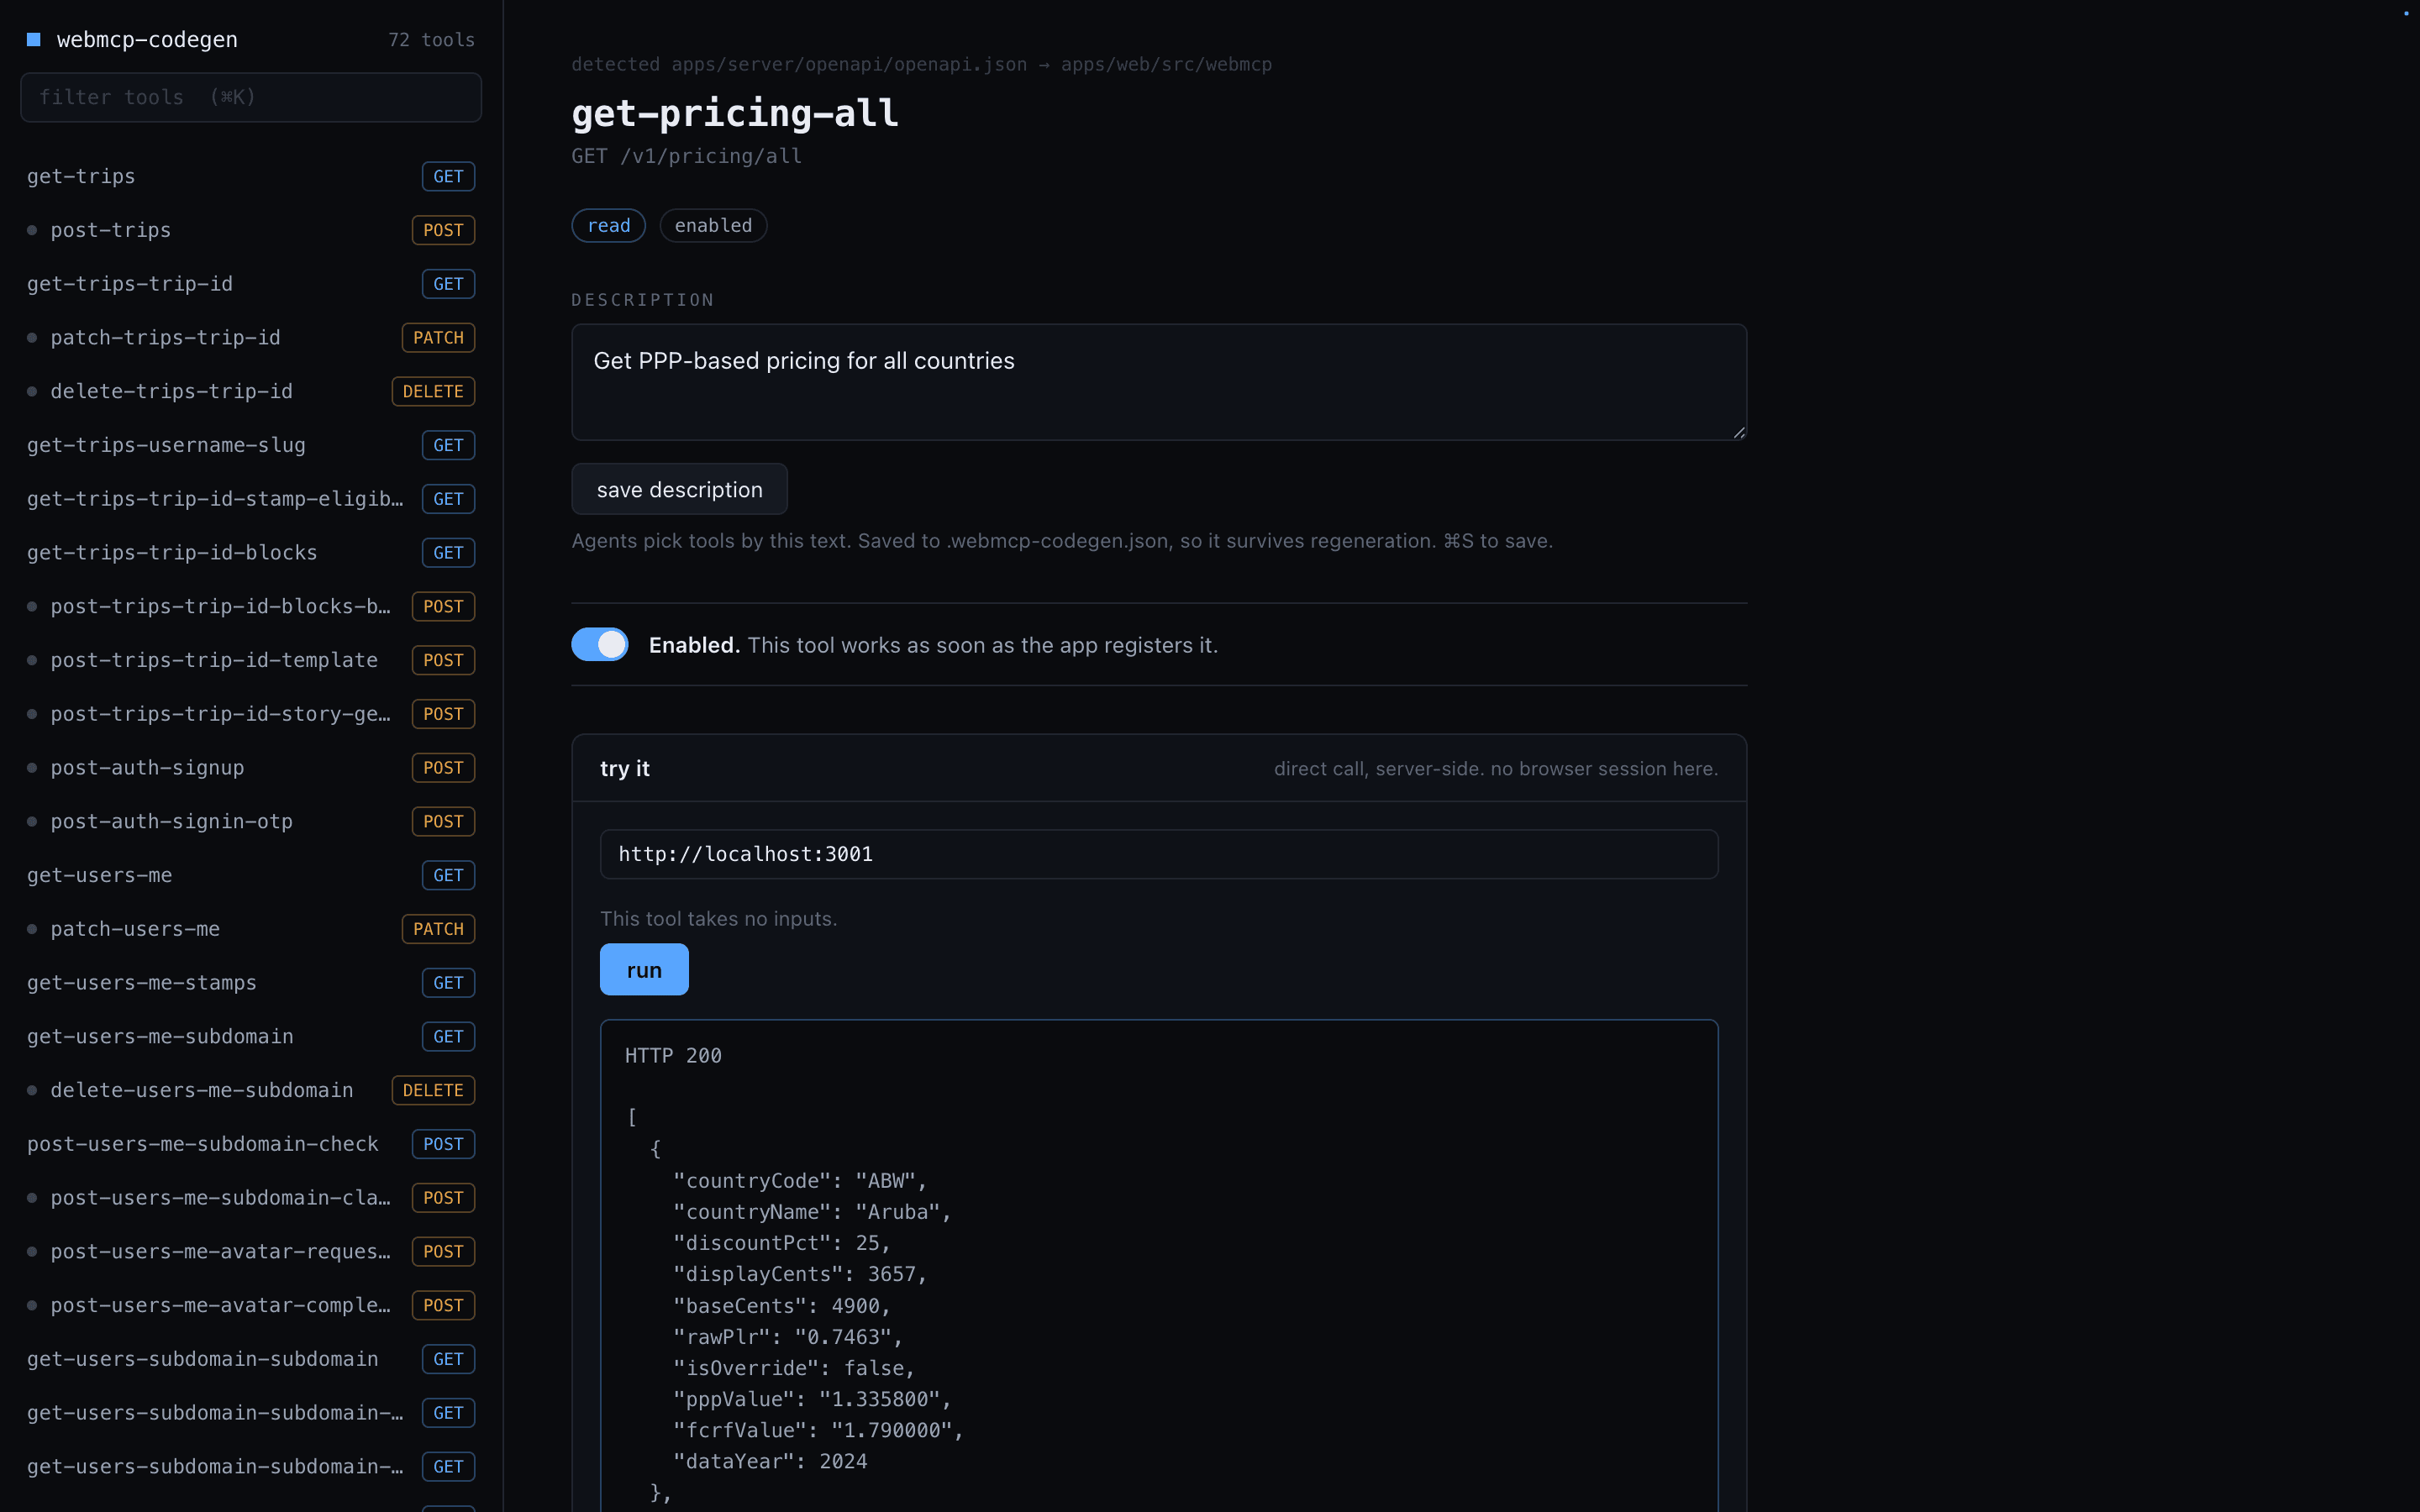Click the "countryName": "Aruba" line
Viewport: 2420px width, 1512px height.
click(x=812, y=1212)
